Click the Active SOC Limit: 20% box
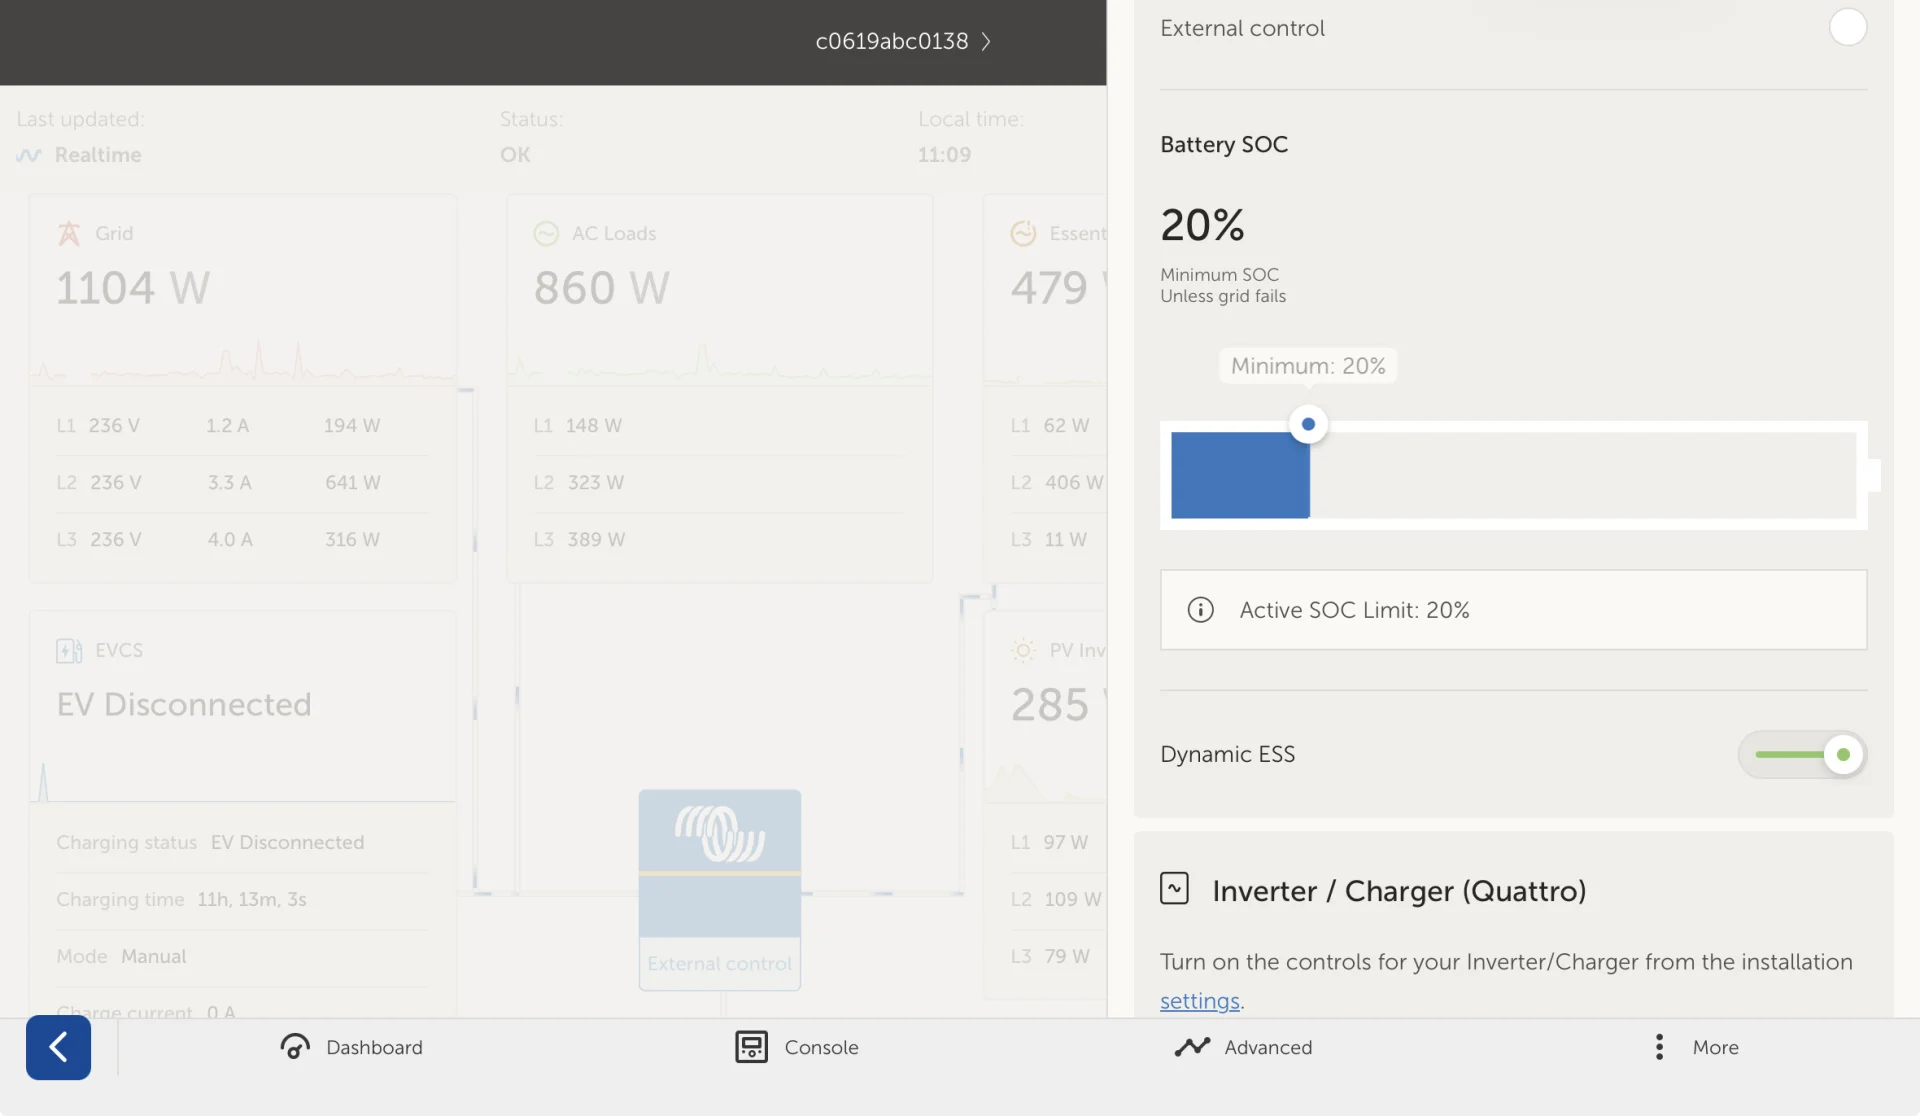 click(x=1514, y=610)
